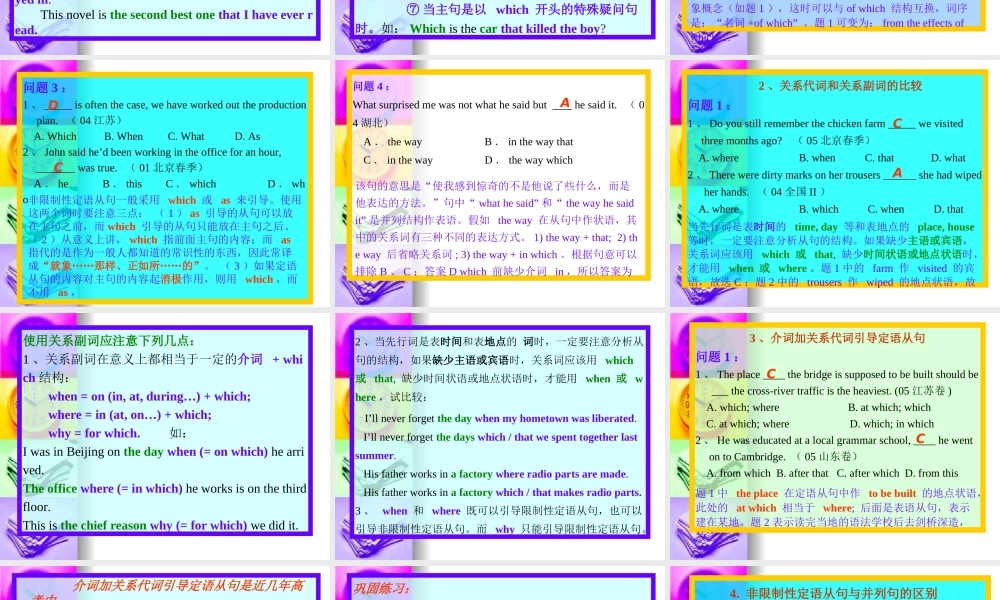This screenshot has height=600, width=1000.
Task: Click the title '2、关系代词和关系副词的比较'
Action: click(x=840, y=86)
